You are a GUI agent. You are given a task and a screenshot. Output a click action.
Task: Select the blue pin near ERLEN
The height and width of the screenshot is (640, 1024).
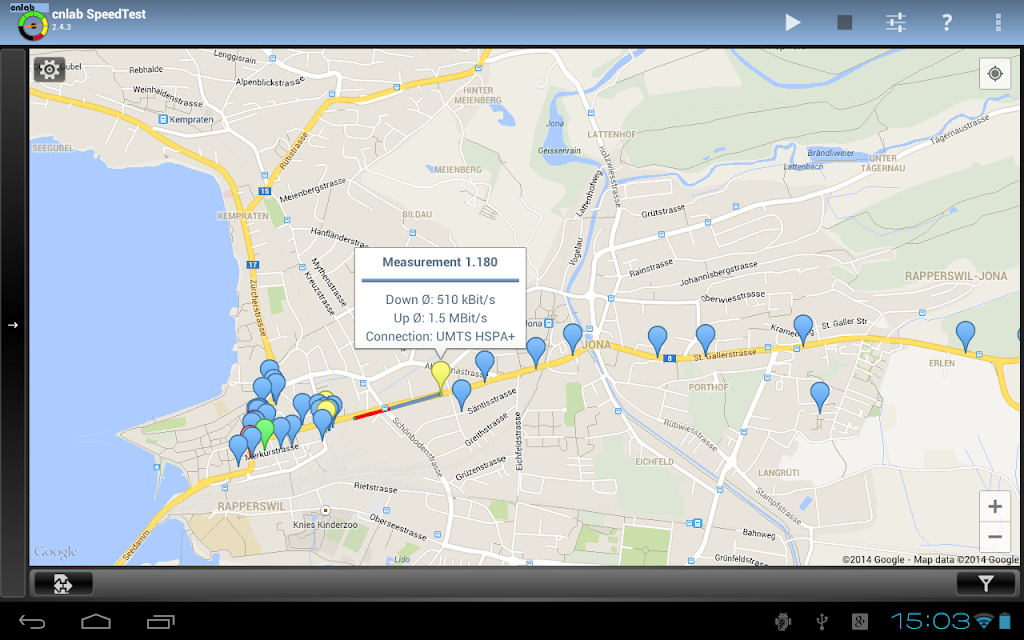[965, 336]
